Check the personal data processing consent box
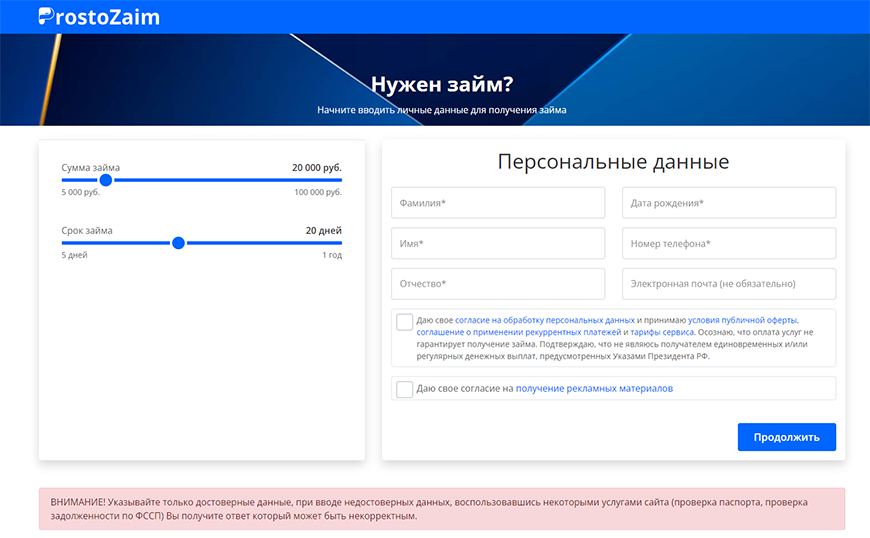 tap(404, 322)
